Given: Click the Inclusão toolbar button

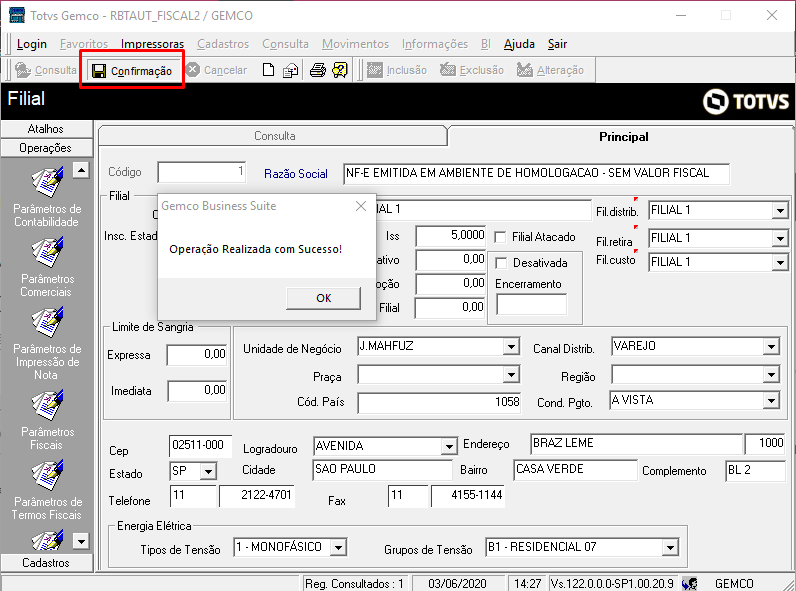Looking at the screenshot, I should (x=397, y=70).
